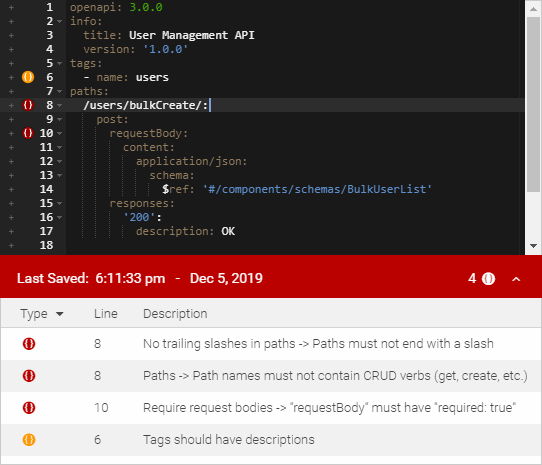Screen dimensions: 542x465
Task: Click error icon for trailing slashes row
Action: [x=29, y=344]
